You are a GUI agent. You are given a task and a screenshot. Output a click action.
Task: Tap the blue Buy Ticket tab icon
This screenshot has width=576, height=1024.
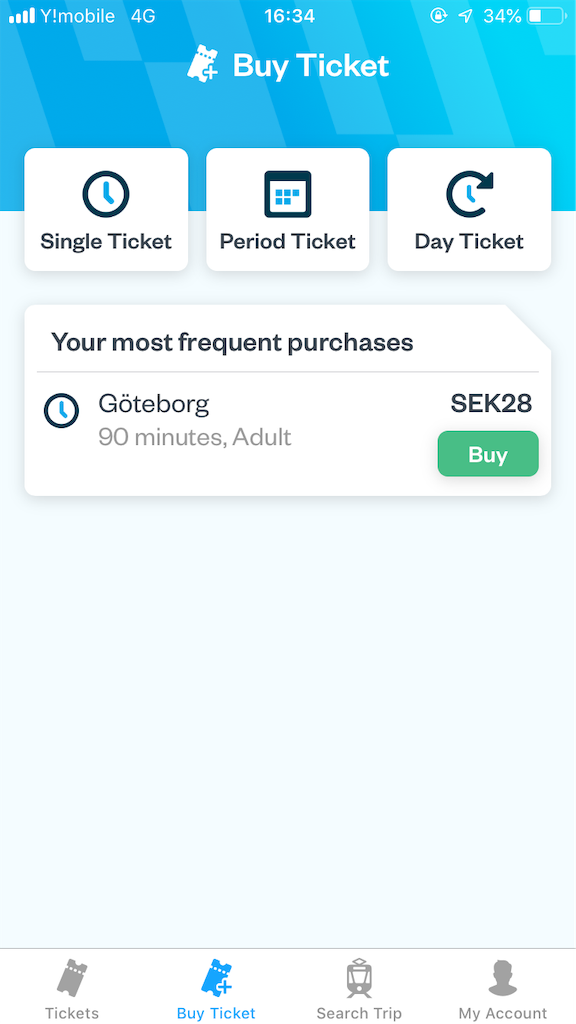pyautogui.click(x=216, y=978)
